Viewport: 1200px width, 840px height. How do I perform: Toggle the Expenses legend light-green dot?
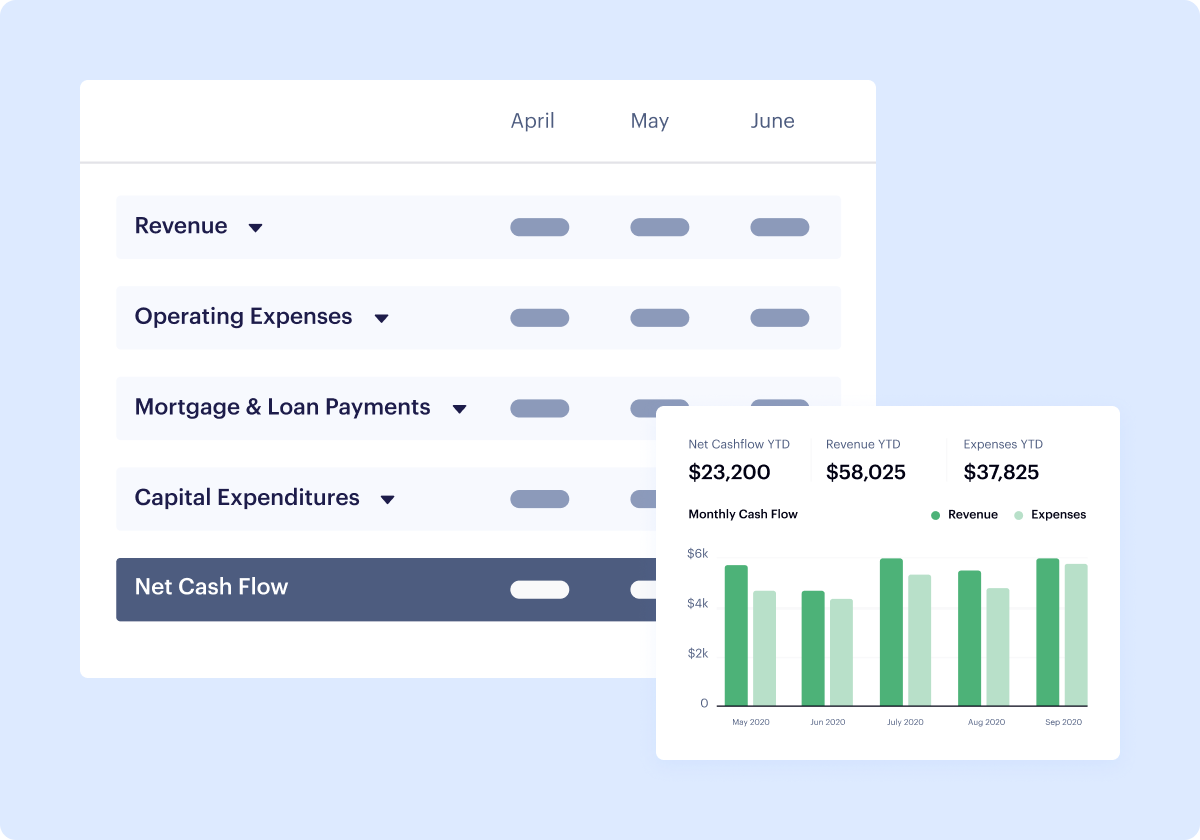[x=1019, y=515]
